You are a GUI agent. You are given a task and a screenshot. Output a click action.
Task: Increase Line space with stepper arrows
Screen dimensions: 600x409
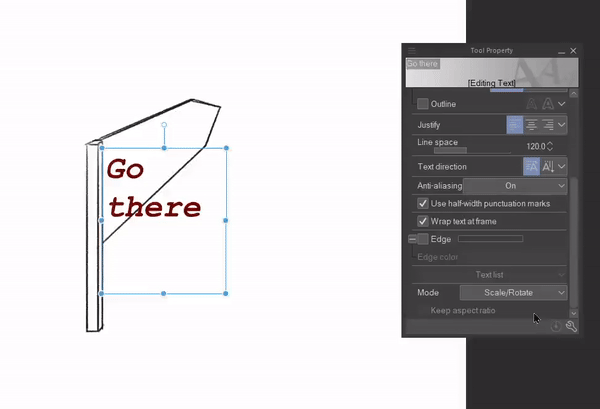[550, 143]
